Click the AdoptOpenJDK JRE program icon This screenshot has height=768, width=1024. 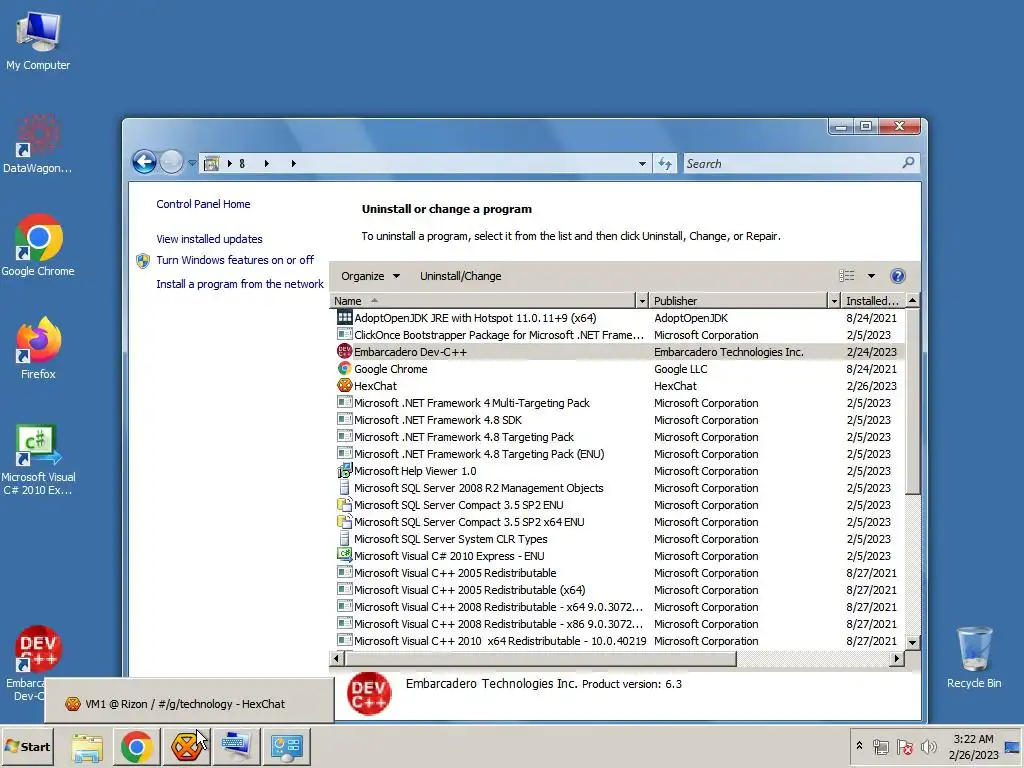click(344, 317)
